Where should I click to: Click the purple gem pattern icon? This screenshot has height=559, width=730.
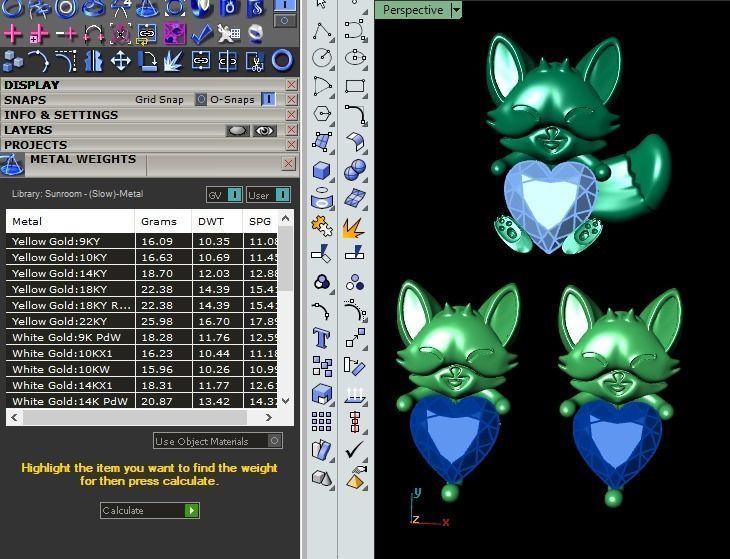point(175,34)
